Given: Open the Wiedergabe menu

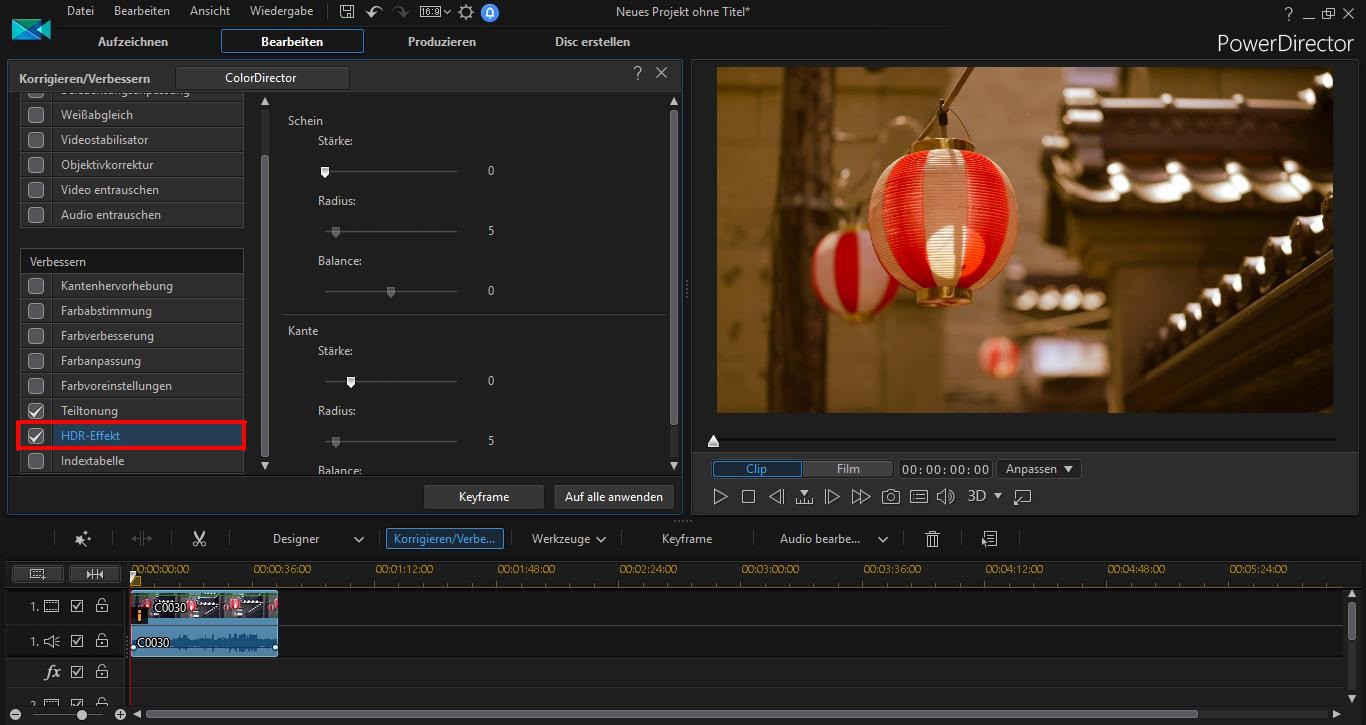Looking at the screenshot, I should pos(282,11).
